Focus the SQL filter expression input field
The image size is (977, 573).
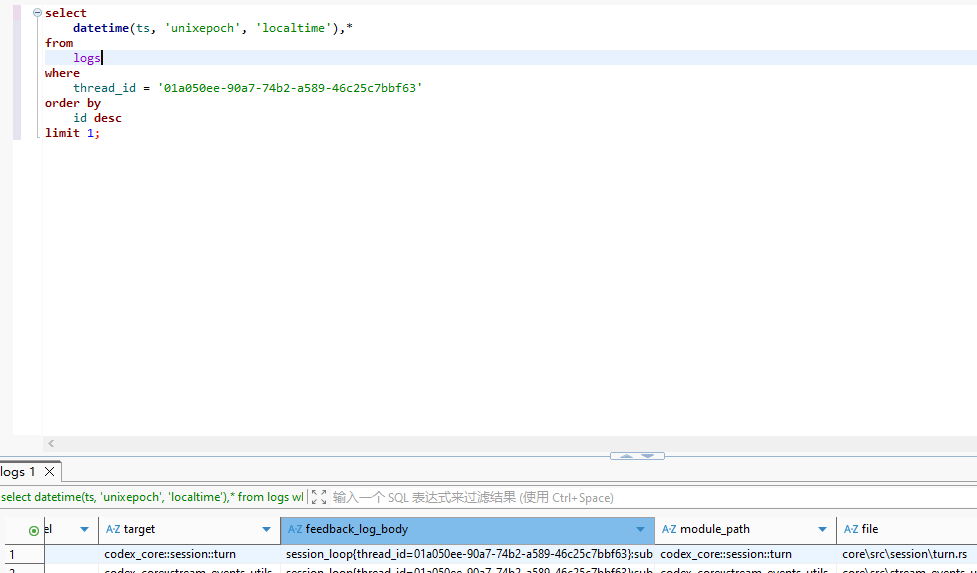(x=653, y=497)
